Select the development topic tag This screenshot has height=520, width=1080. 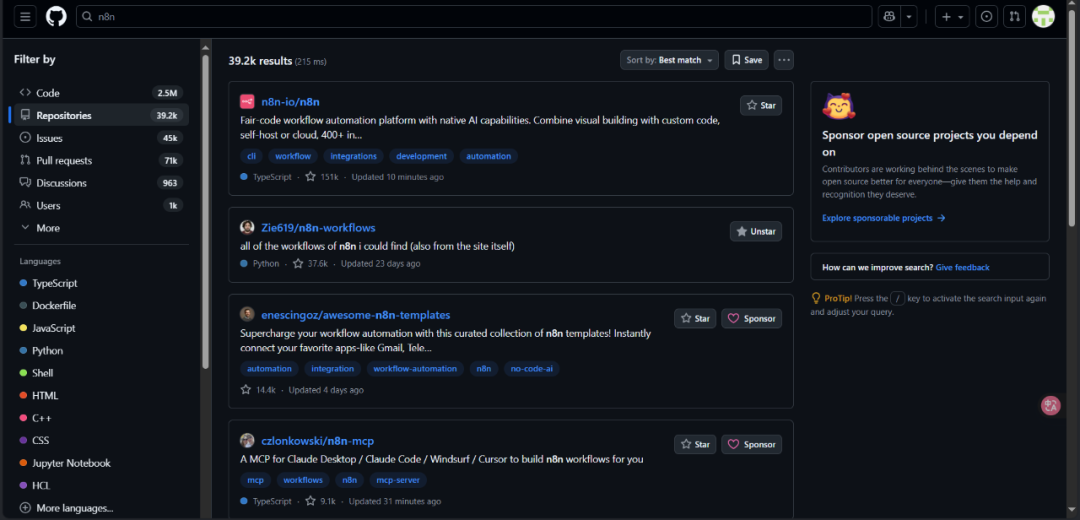click(x=422, y=156)
